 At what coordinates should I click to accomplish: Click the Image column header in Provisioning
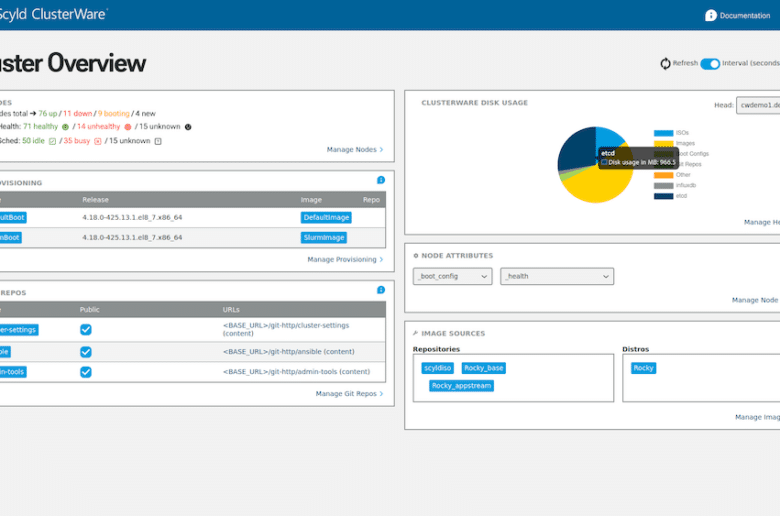311,200
